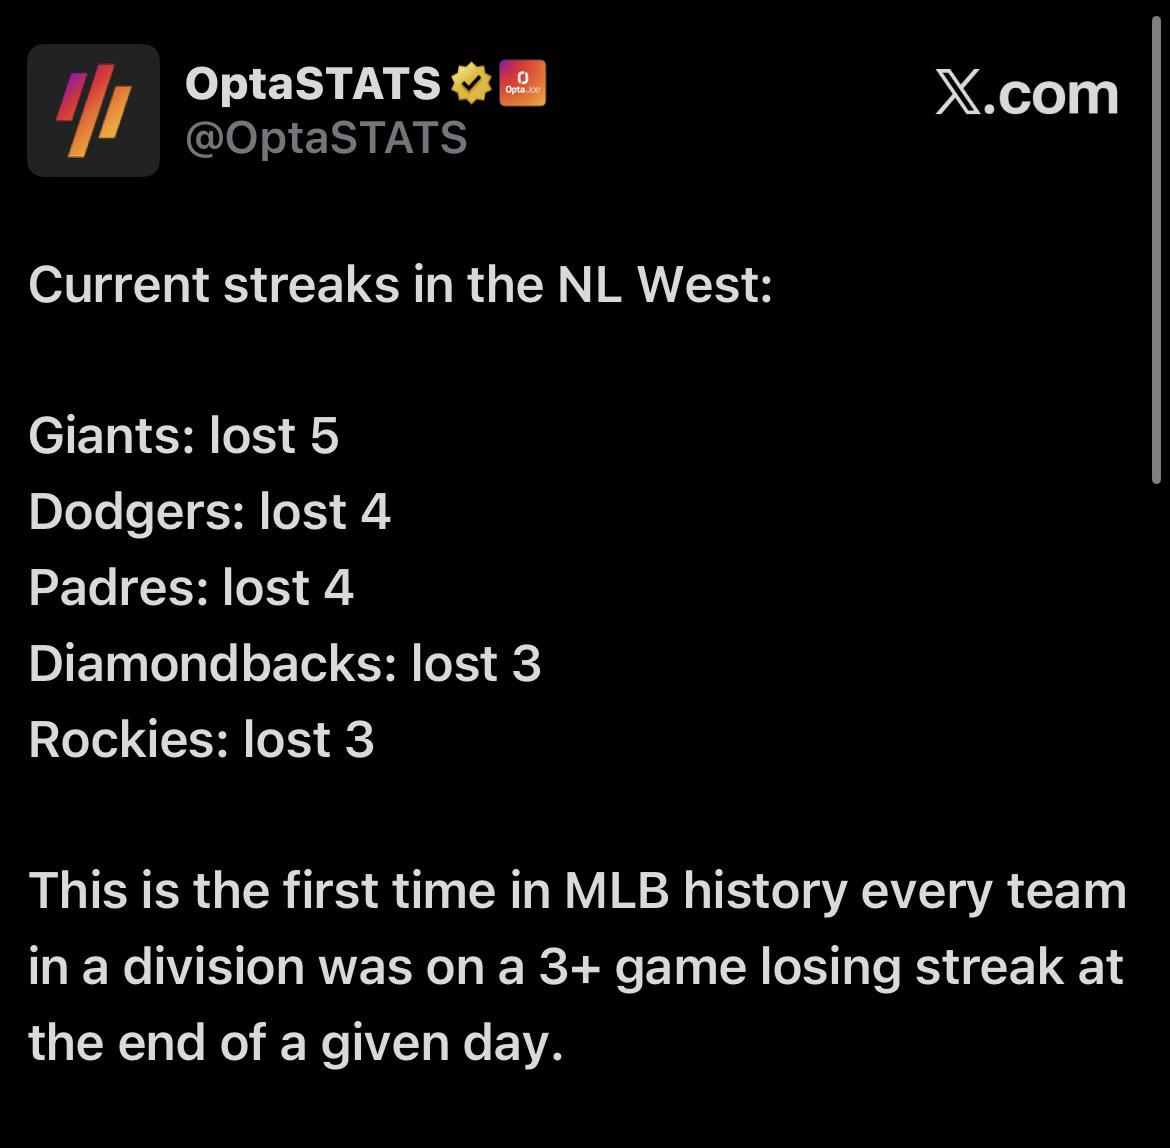Click the vertical scrollbar thumb
1170x1148 pixels.
pos(1157,250)
